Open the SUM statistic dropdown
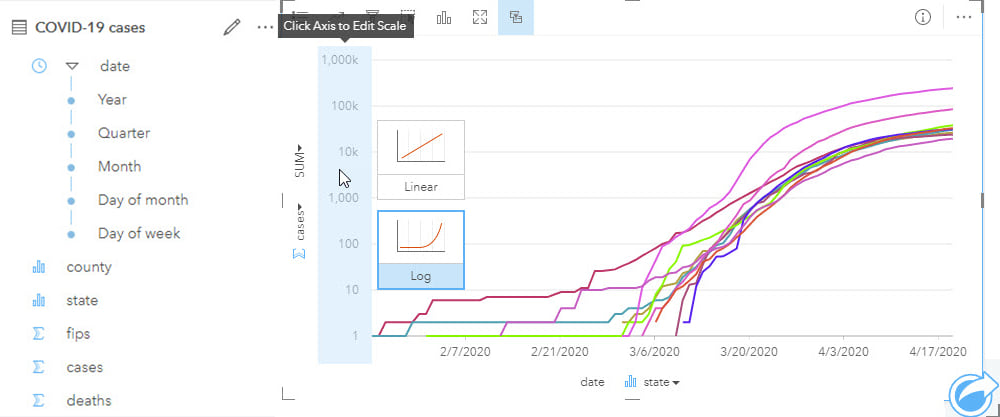Image resolution: width=1000 pixels, height=417 pixels. [299, 161]
